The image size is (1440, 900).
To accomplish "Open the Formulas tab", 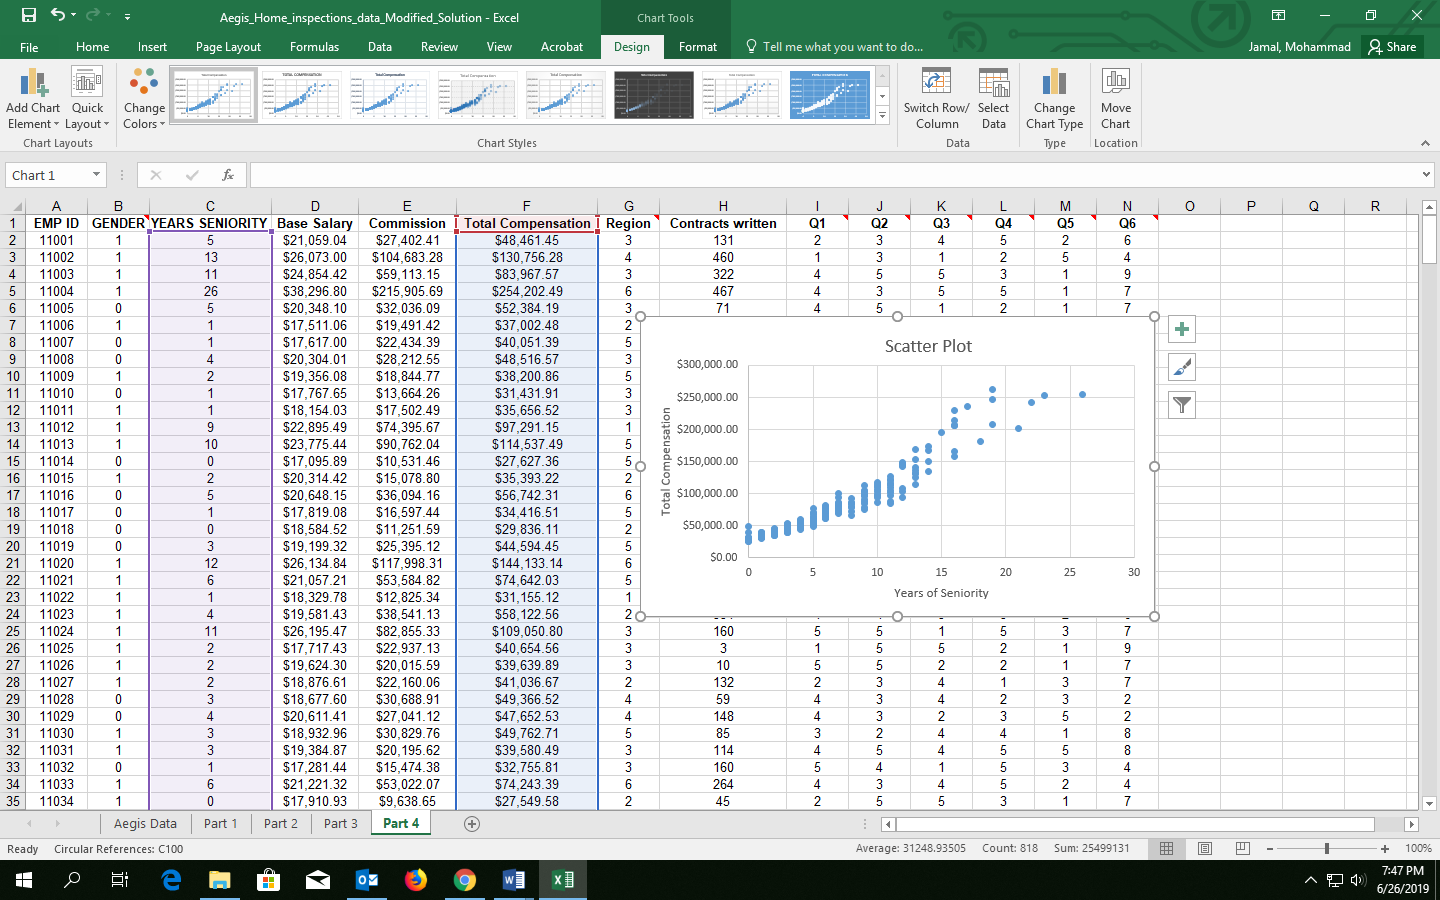I will pyautogui.click(x=314, y=47).
